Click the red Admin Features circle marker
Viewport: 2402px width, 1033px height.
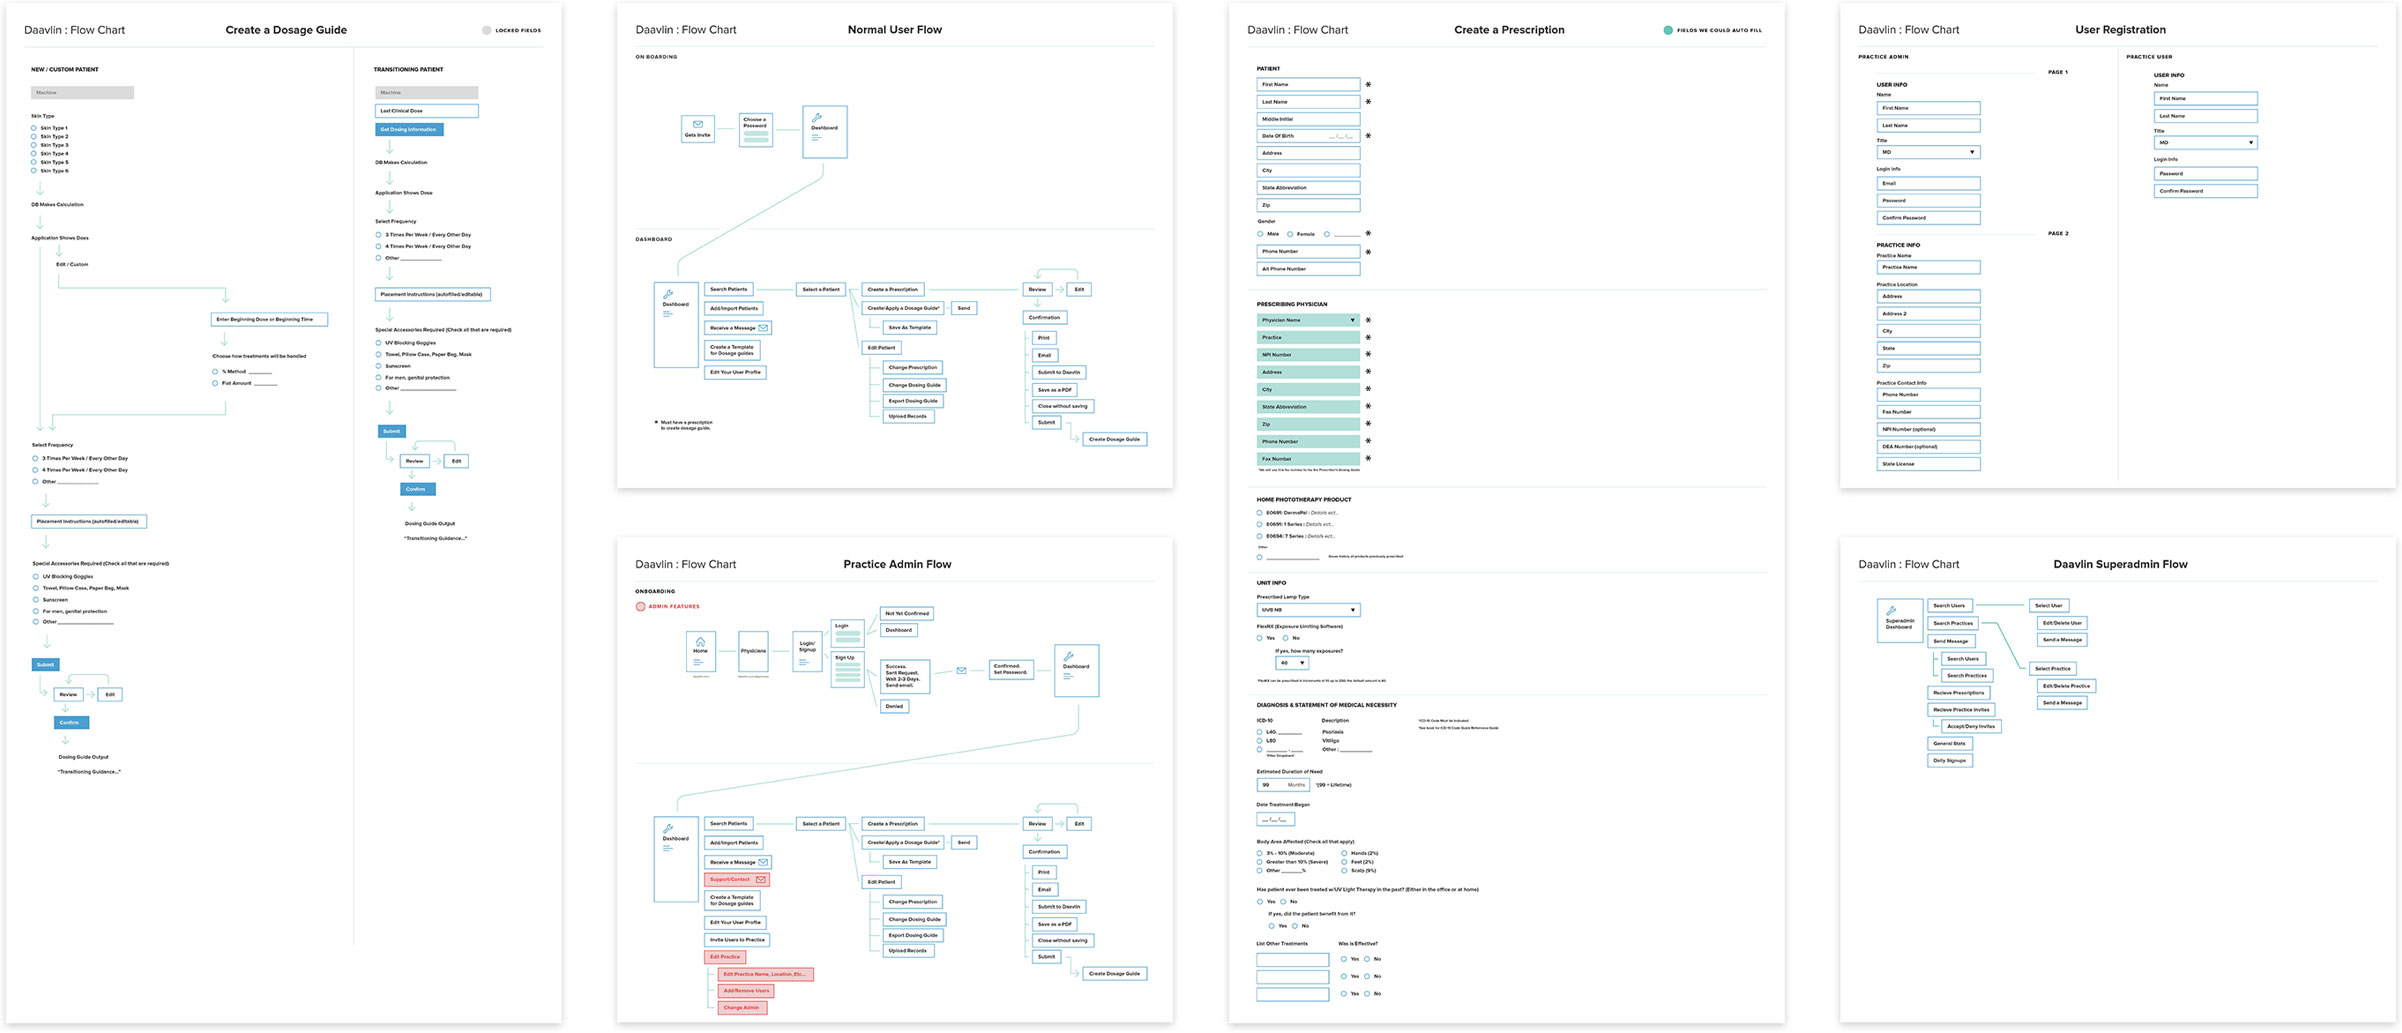640,607
